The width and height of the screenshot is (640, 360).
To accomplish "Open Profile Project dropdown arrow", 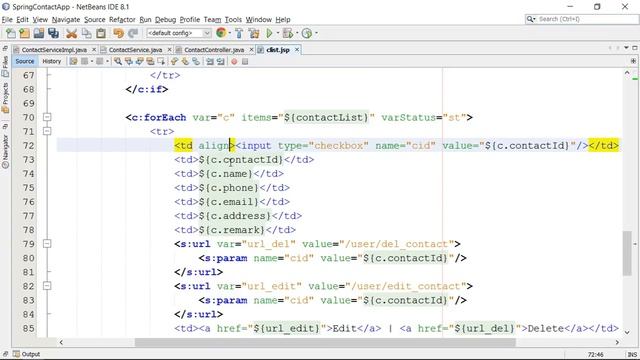I will point(316,33).
